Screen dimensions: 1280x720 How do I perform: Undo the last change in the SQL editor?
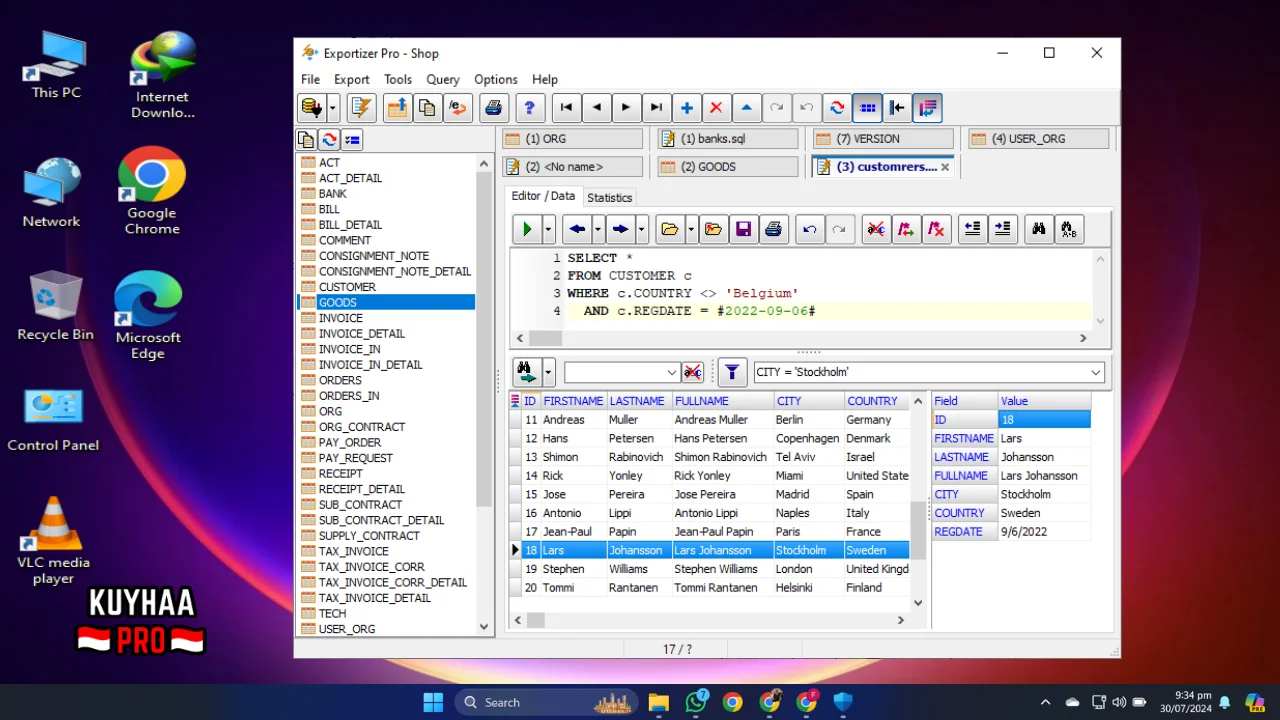point(810,229)
